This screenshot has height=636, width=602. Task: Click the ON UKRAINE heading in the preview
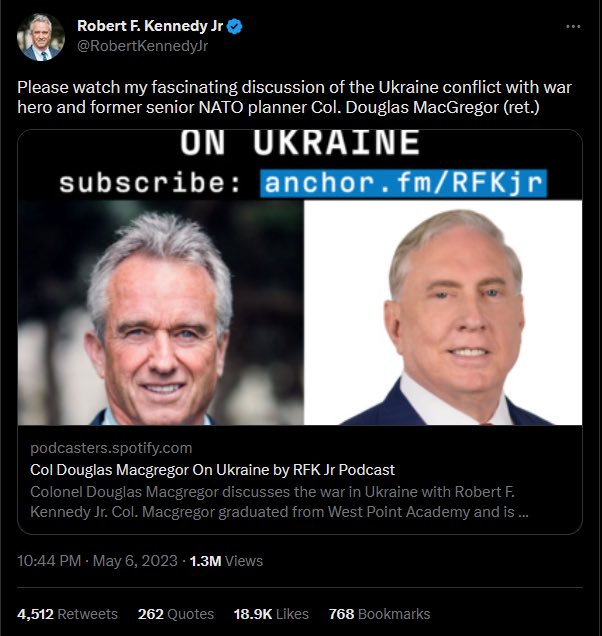tap(300, 144)
